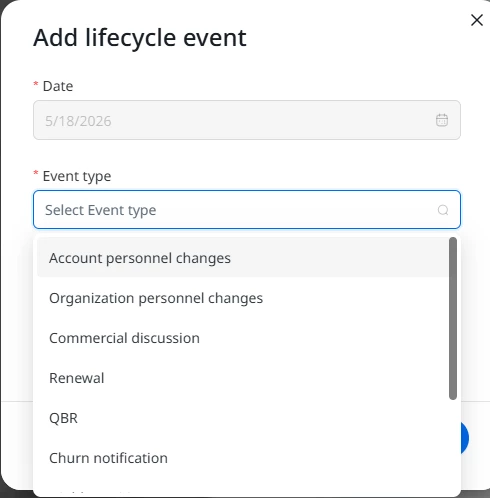This screenshot has height=498, width=490.
Task: Click the dropdown list scrollbar thumb
Action: [x=452, y=318]
